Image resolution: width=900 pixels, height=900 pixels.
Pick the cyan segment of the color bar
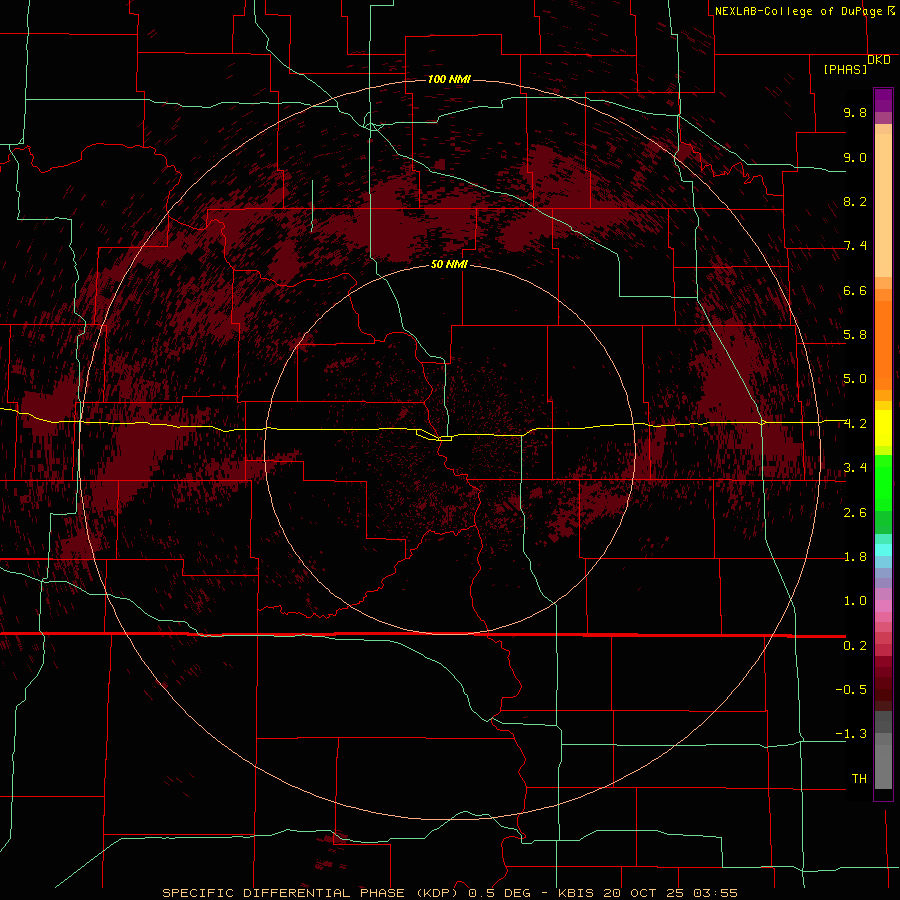point(883,549)
